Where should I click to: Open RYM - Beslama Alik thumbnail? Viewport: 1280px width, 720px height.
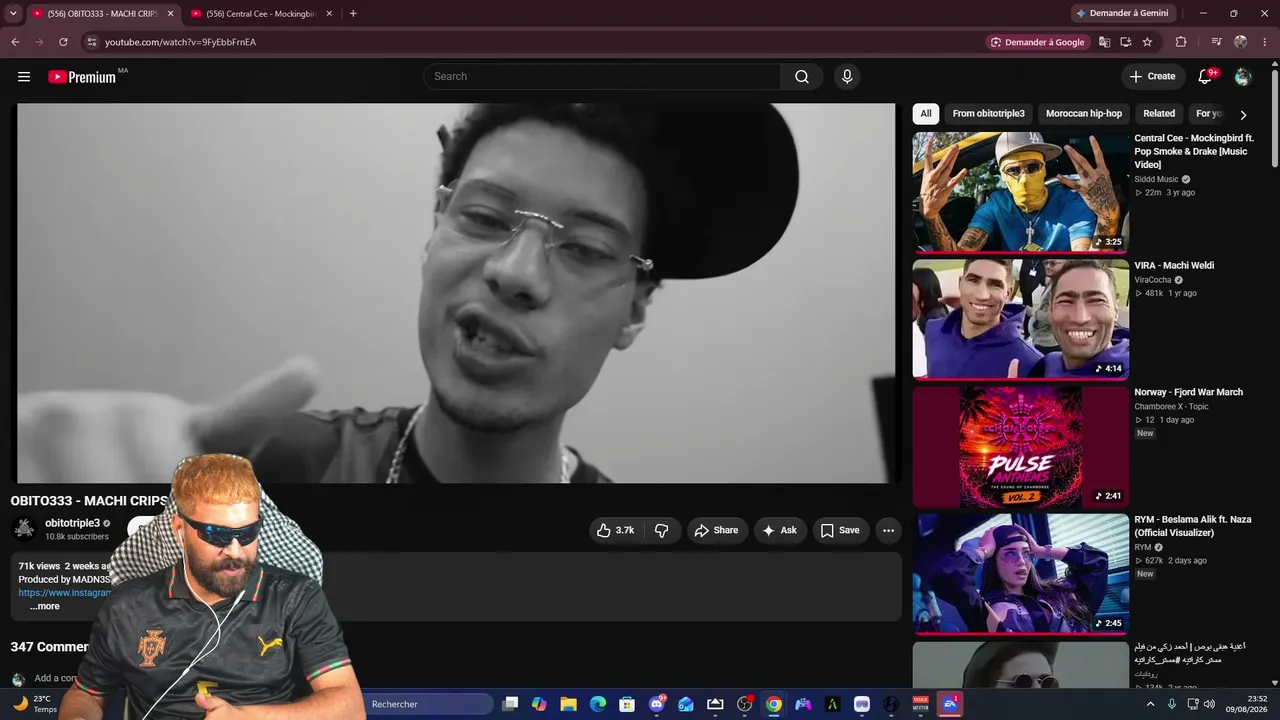tap(1021, 573)
